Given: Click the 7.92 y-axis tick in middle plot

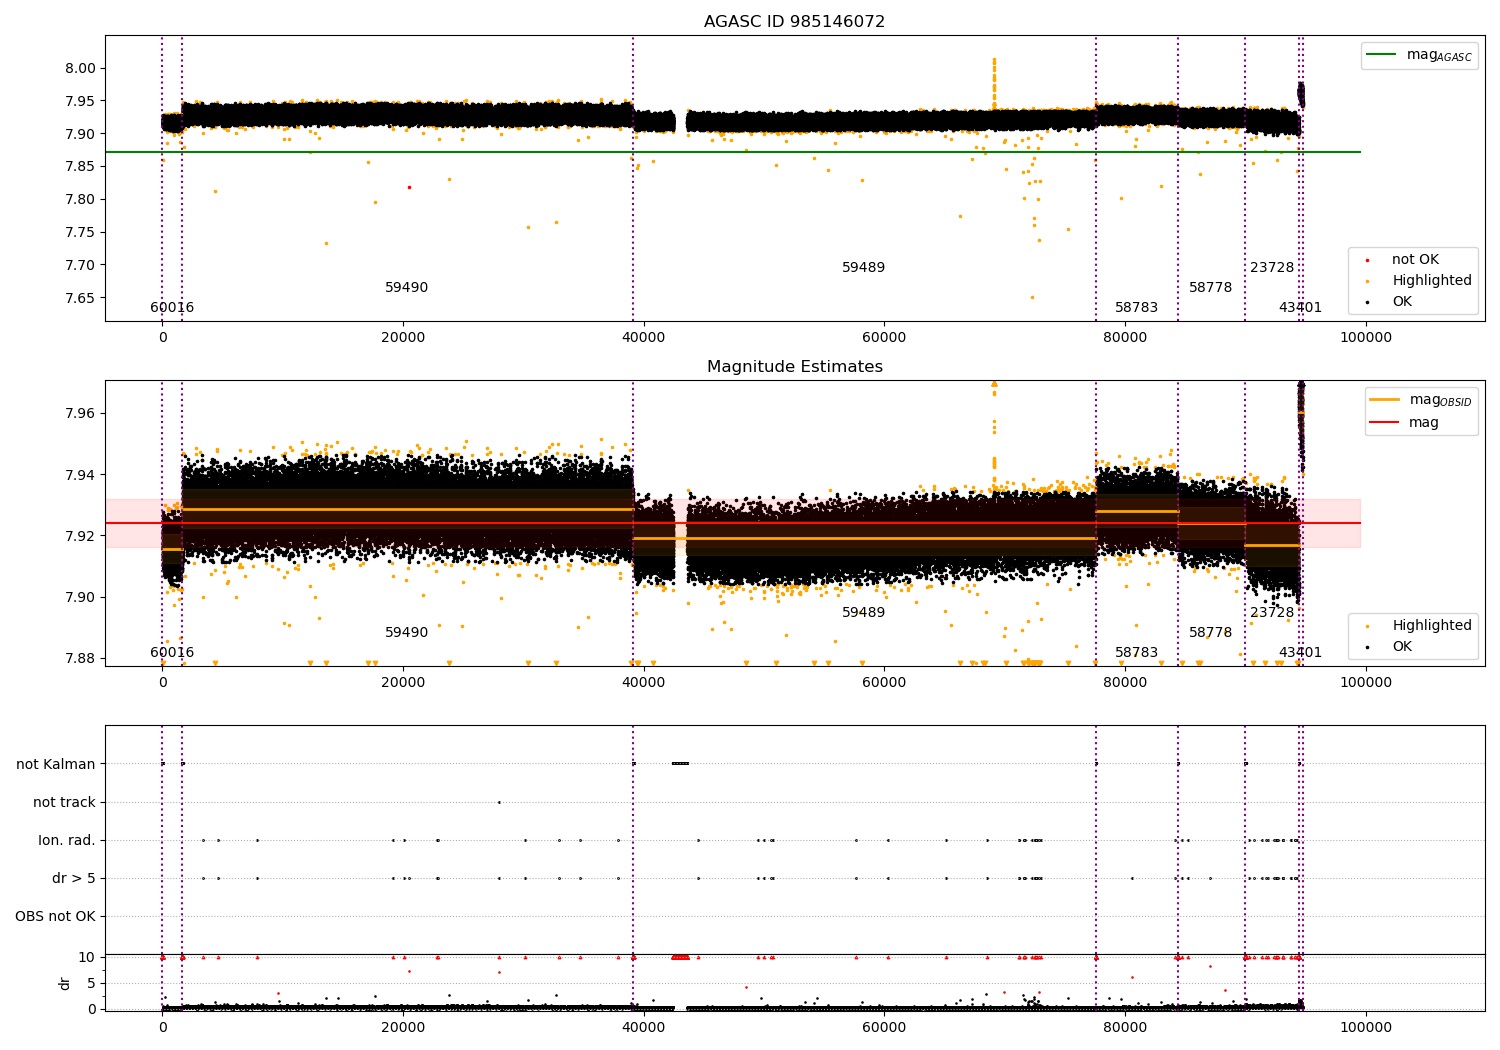Looking at the screenshot, I should click(81, 536).
